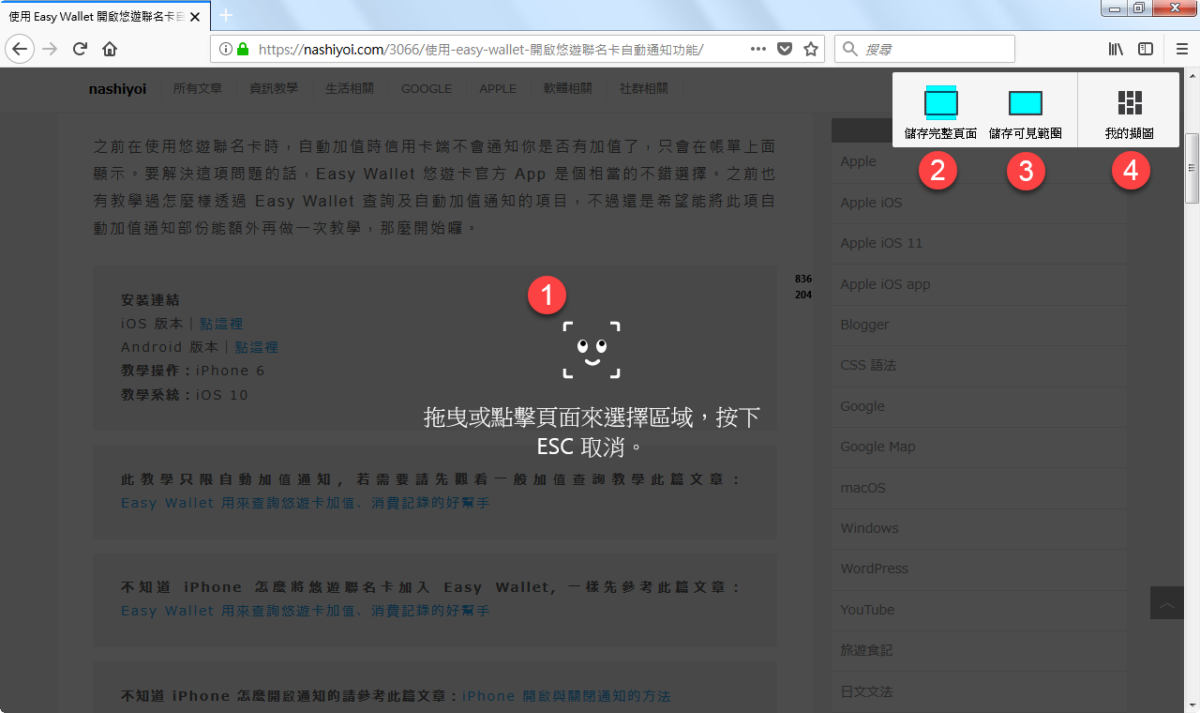This screenshot has width=1200, height=713.
Task: Click 儲存可見範圍 save visible area button
Action: coord(1025,112)
